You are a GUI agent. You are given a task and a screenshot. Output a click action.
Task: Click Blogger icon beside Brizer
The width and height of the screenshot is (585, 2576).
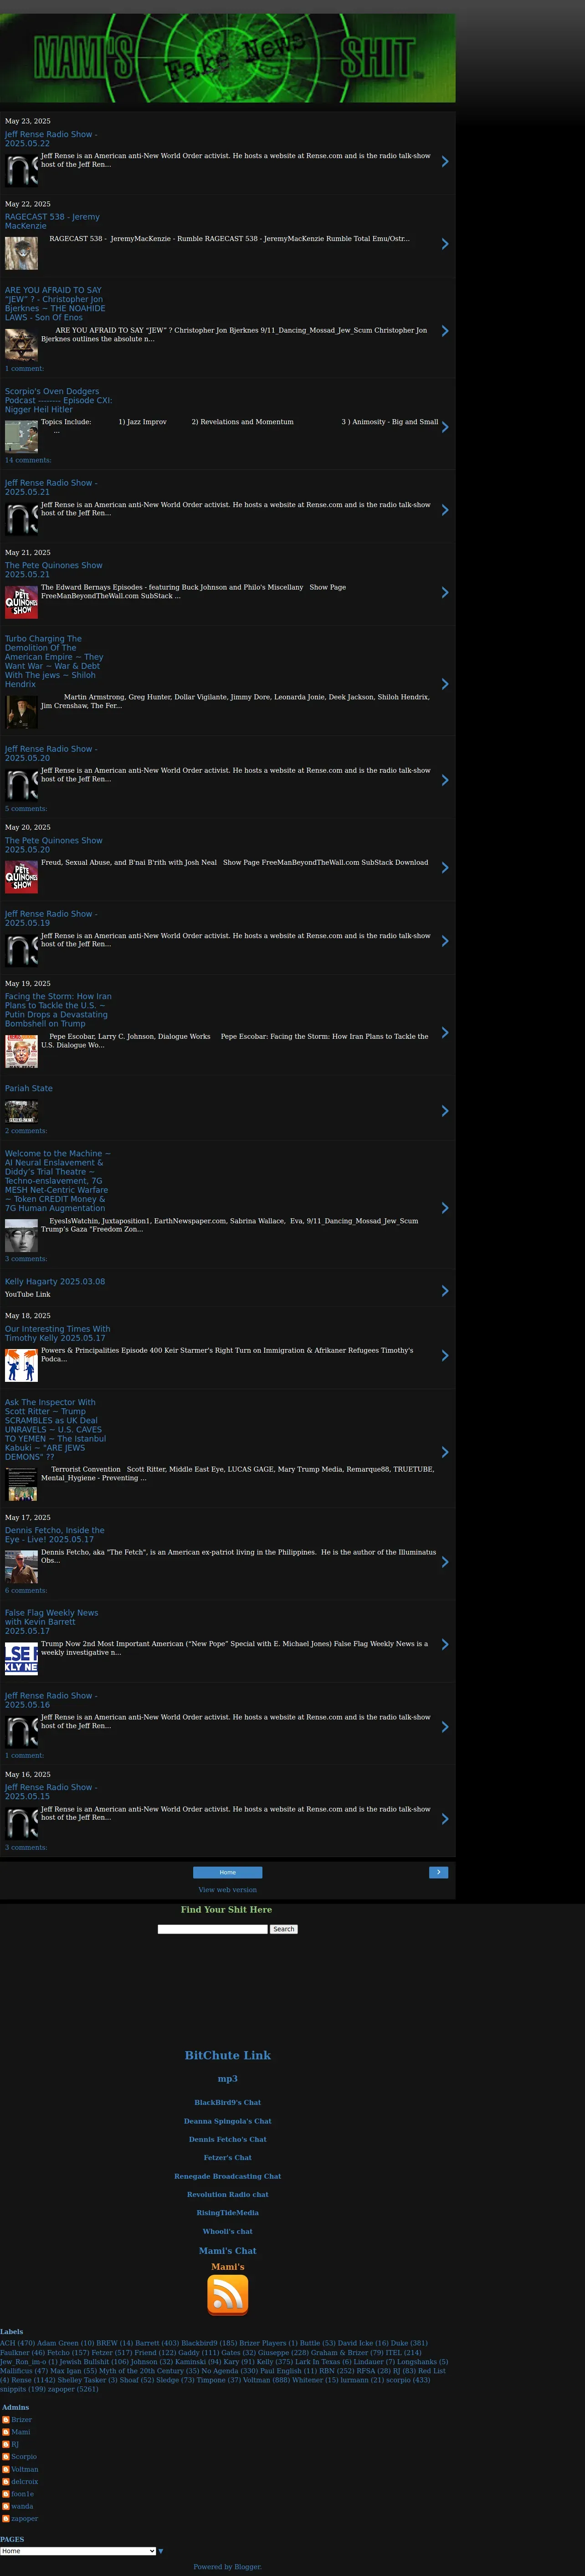[x=6, y=2420]
